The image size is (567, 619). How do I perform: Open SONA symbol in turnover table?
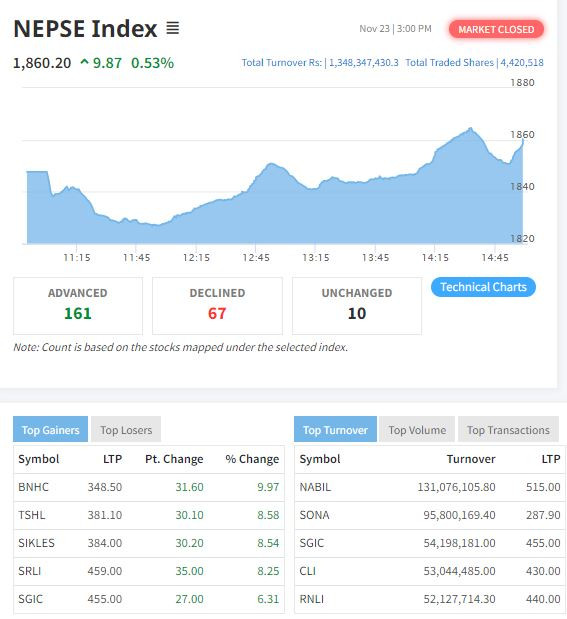(314, 515)
